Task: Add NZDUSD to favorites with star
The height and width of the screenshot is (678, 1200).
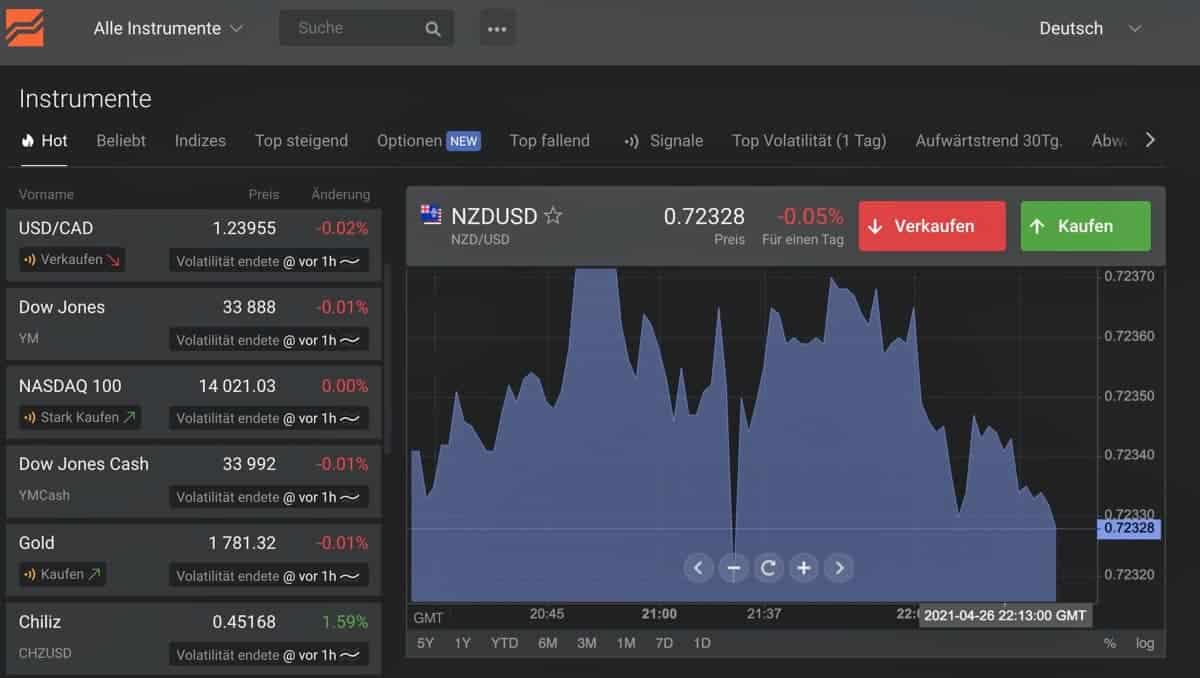Action: click(x=553, y=216)
